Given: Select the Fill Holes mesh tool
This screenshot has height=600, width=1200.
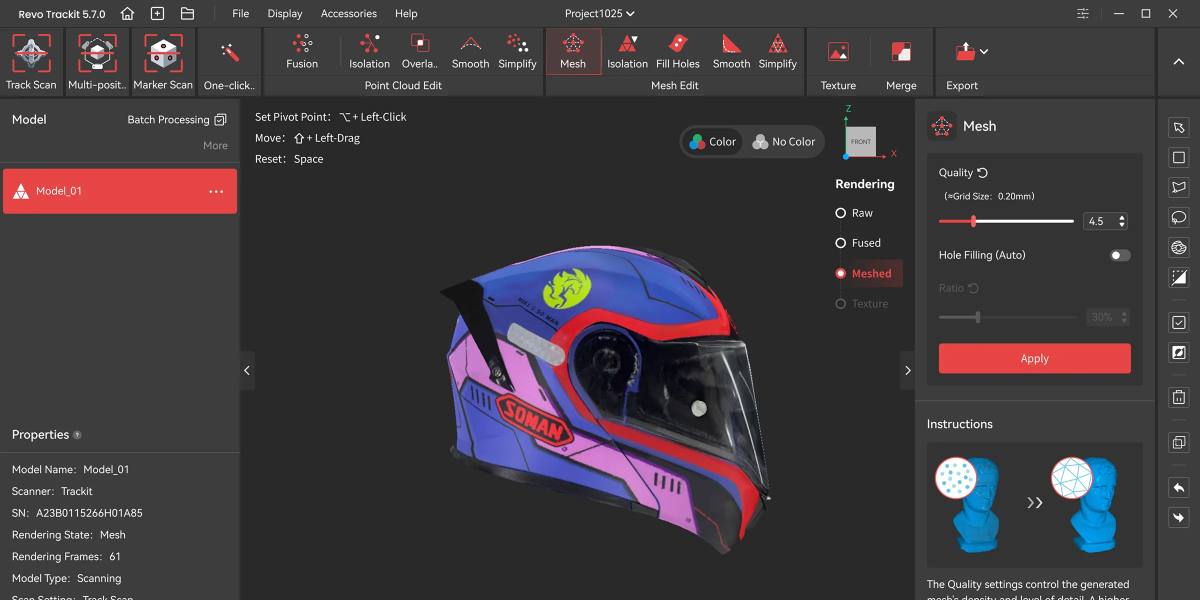Looking at the screenshot, I should [x=679, y=50].
